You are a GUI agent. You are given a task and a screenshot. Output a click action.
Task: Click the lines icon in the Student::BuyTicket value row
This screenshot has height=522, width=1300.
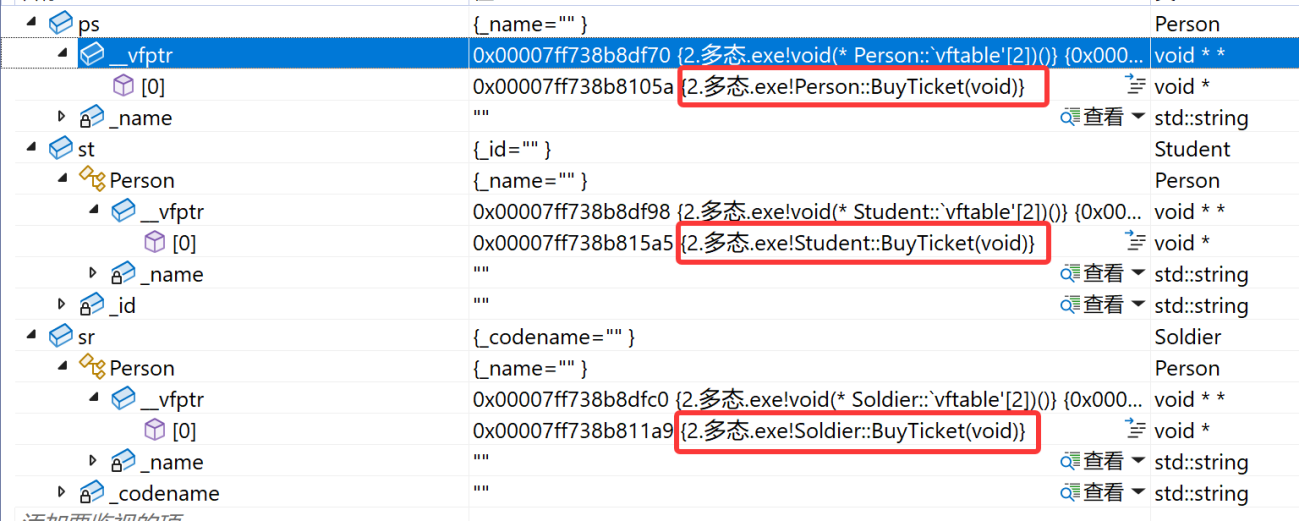[x=1135, y=242]
